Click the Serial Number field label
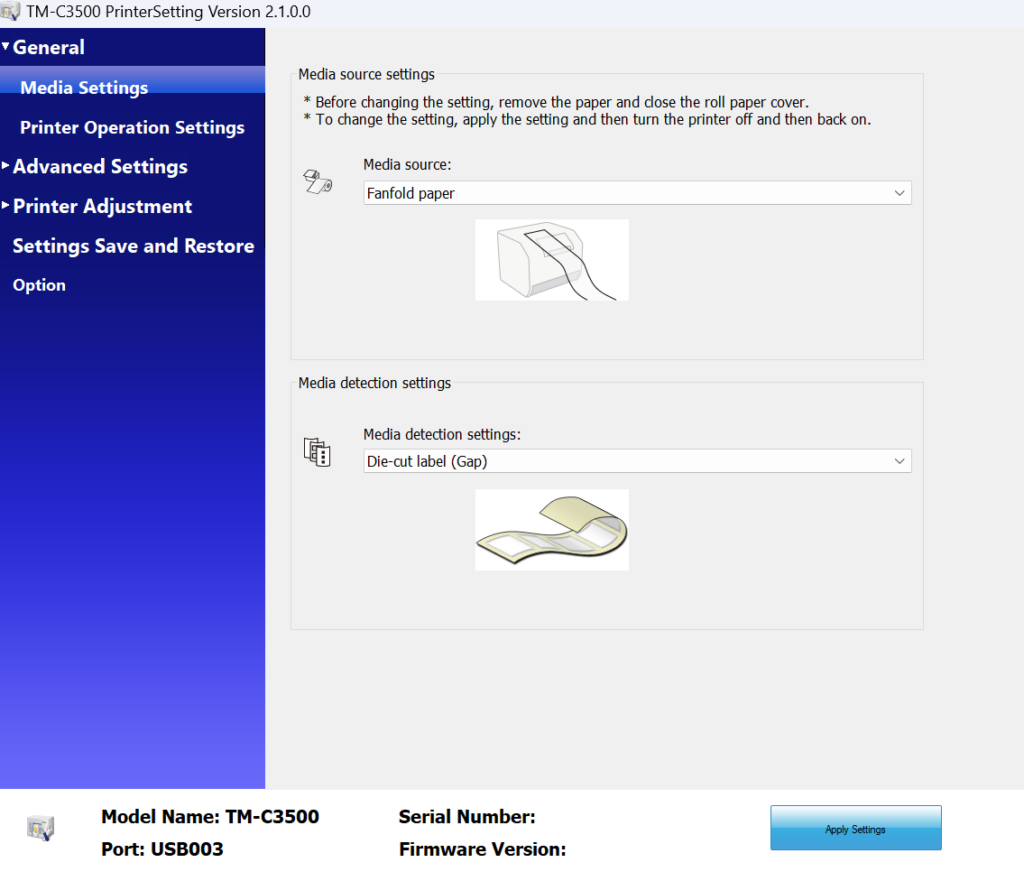The height and width of the screenshot is (881, 1024). [467, 817]
